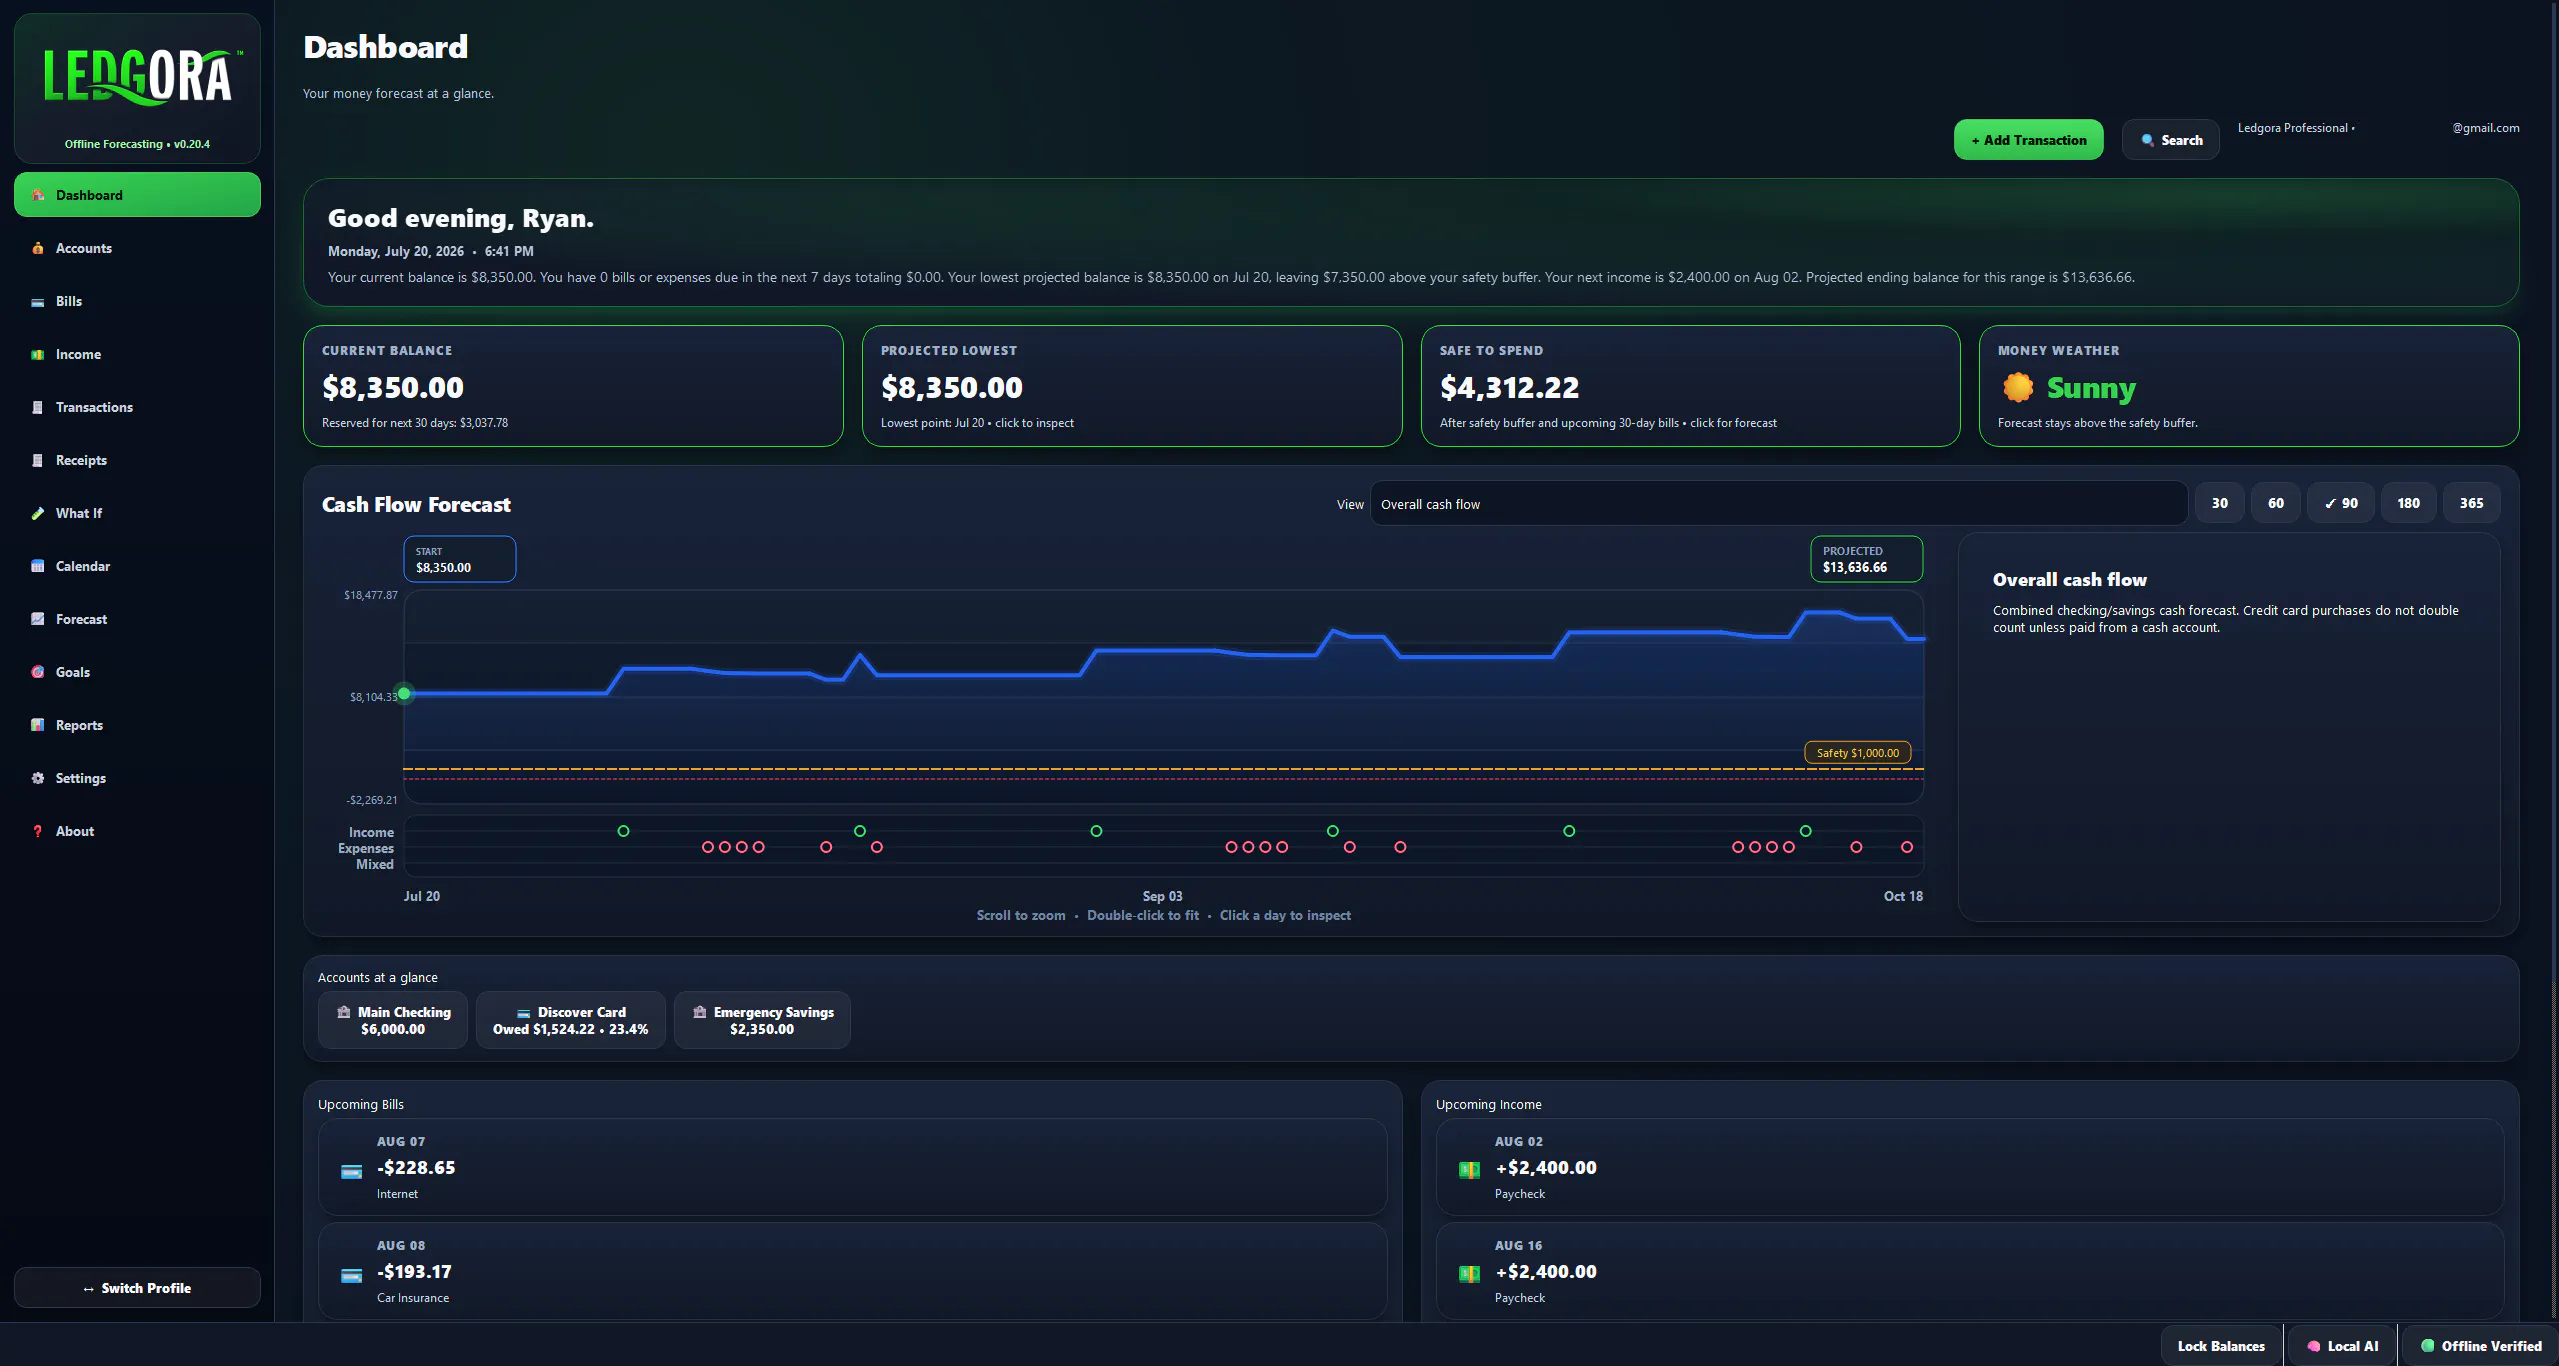Image resolution: width=2559 pixels, height=1366 pixels.
Task: Click the Forecast chart icon in sidebar
Action: [x=38, y=619]
